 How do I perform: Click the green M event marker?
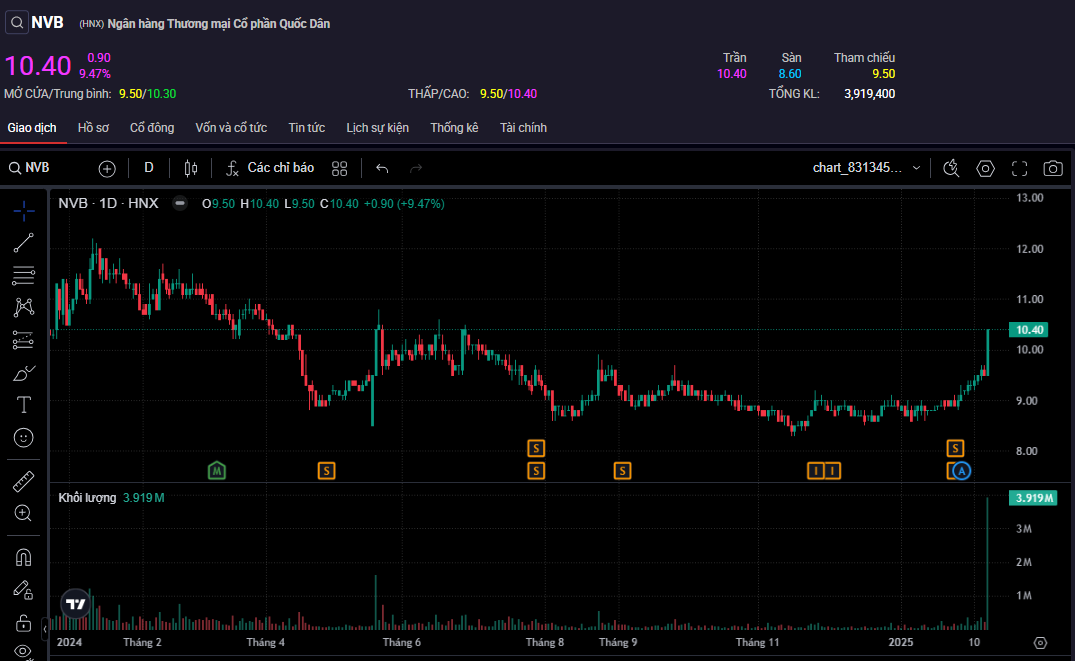(217, 470)
